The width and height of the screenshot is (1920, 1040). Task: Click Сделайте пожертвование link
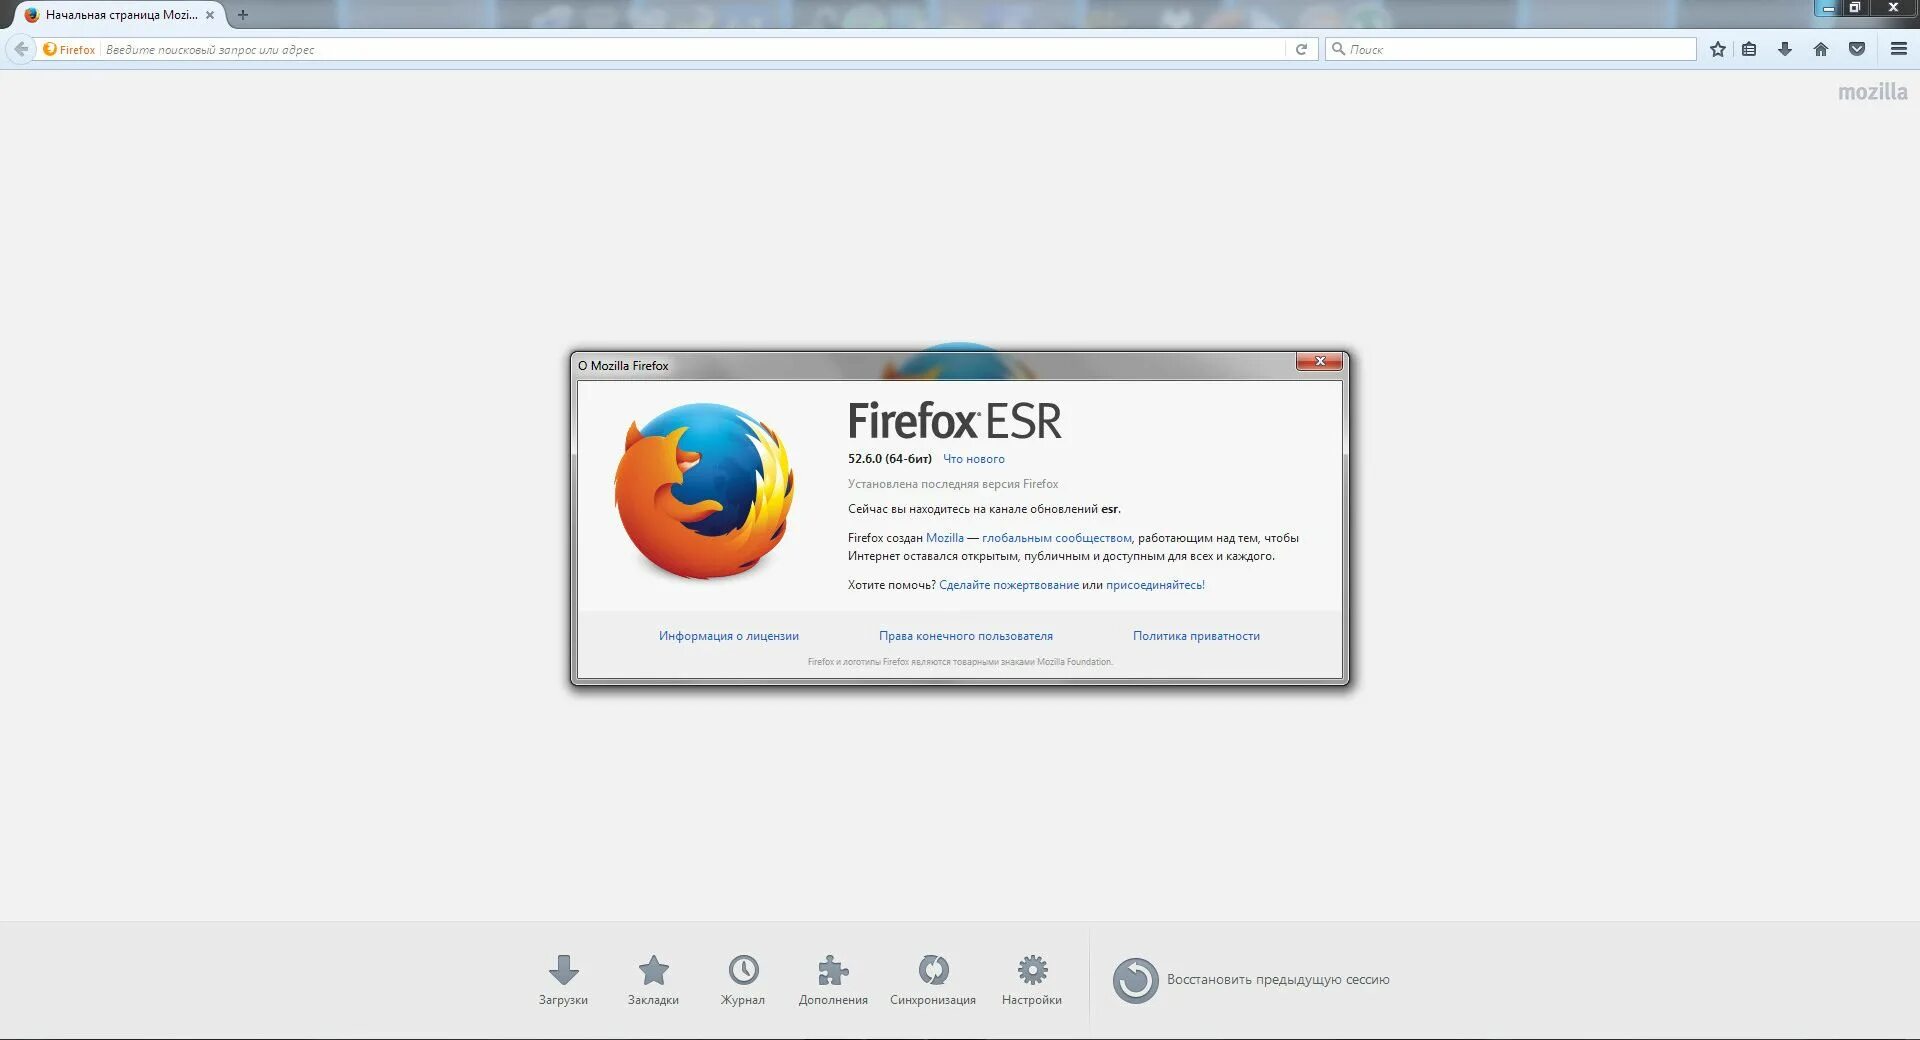coord(1008,585)
